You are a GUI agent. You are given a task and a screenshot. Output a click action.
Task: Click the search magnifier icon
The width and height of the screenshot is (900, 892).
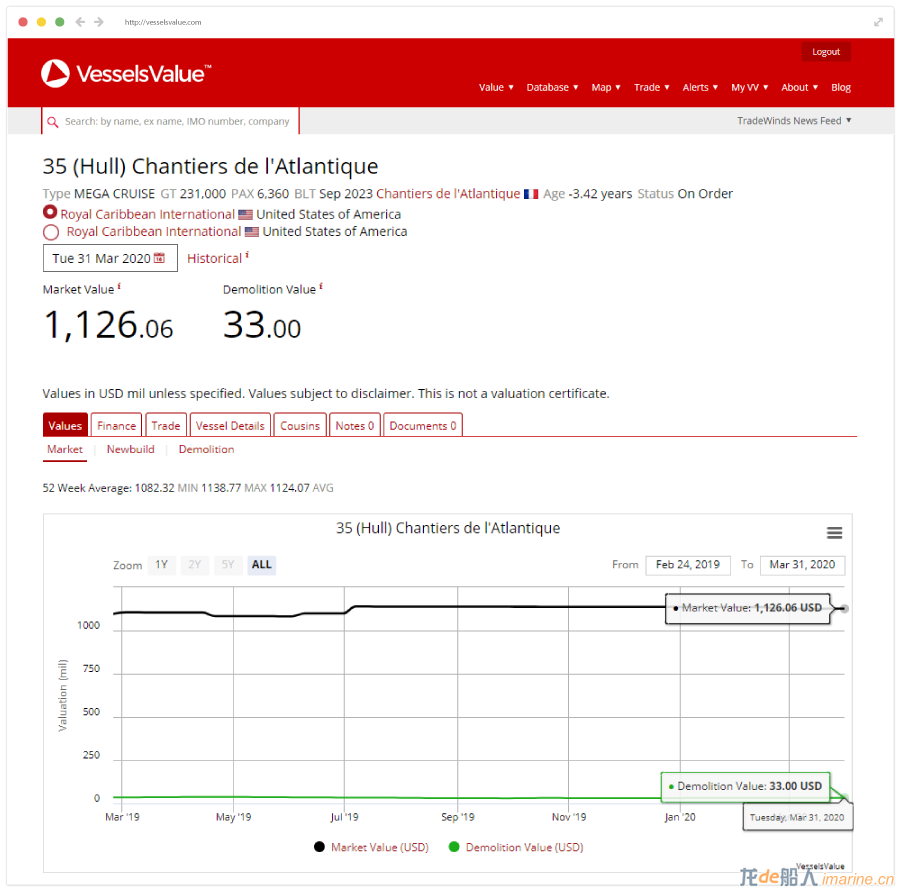click(53, 122)
